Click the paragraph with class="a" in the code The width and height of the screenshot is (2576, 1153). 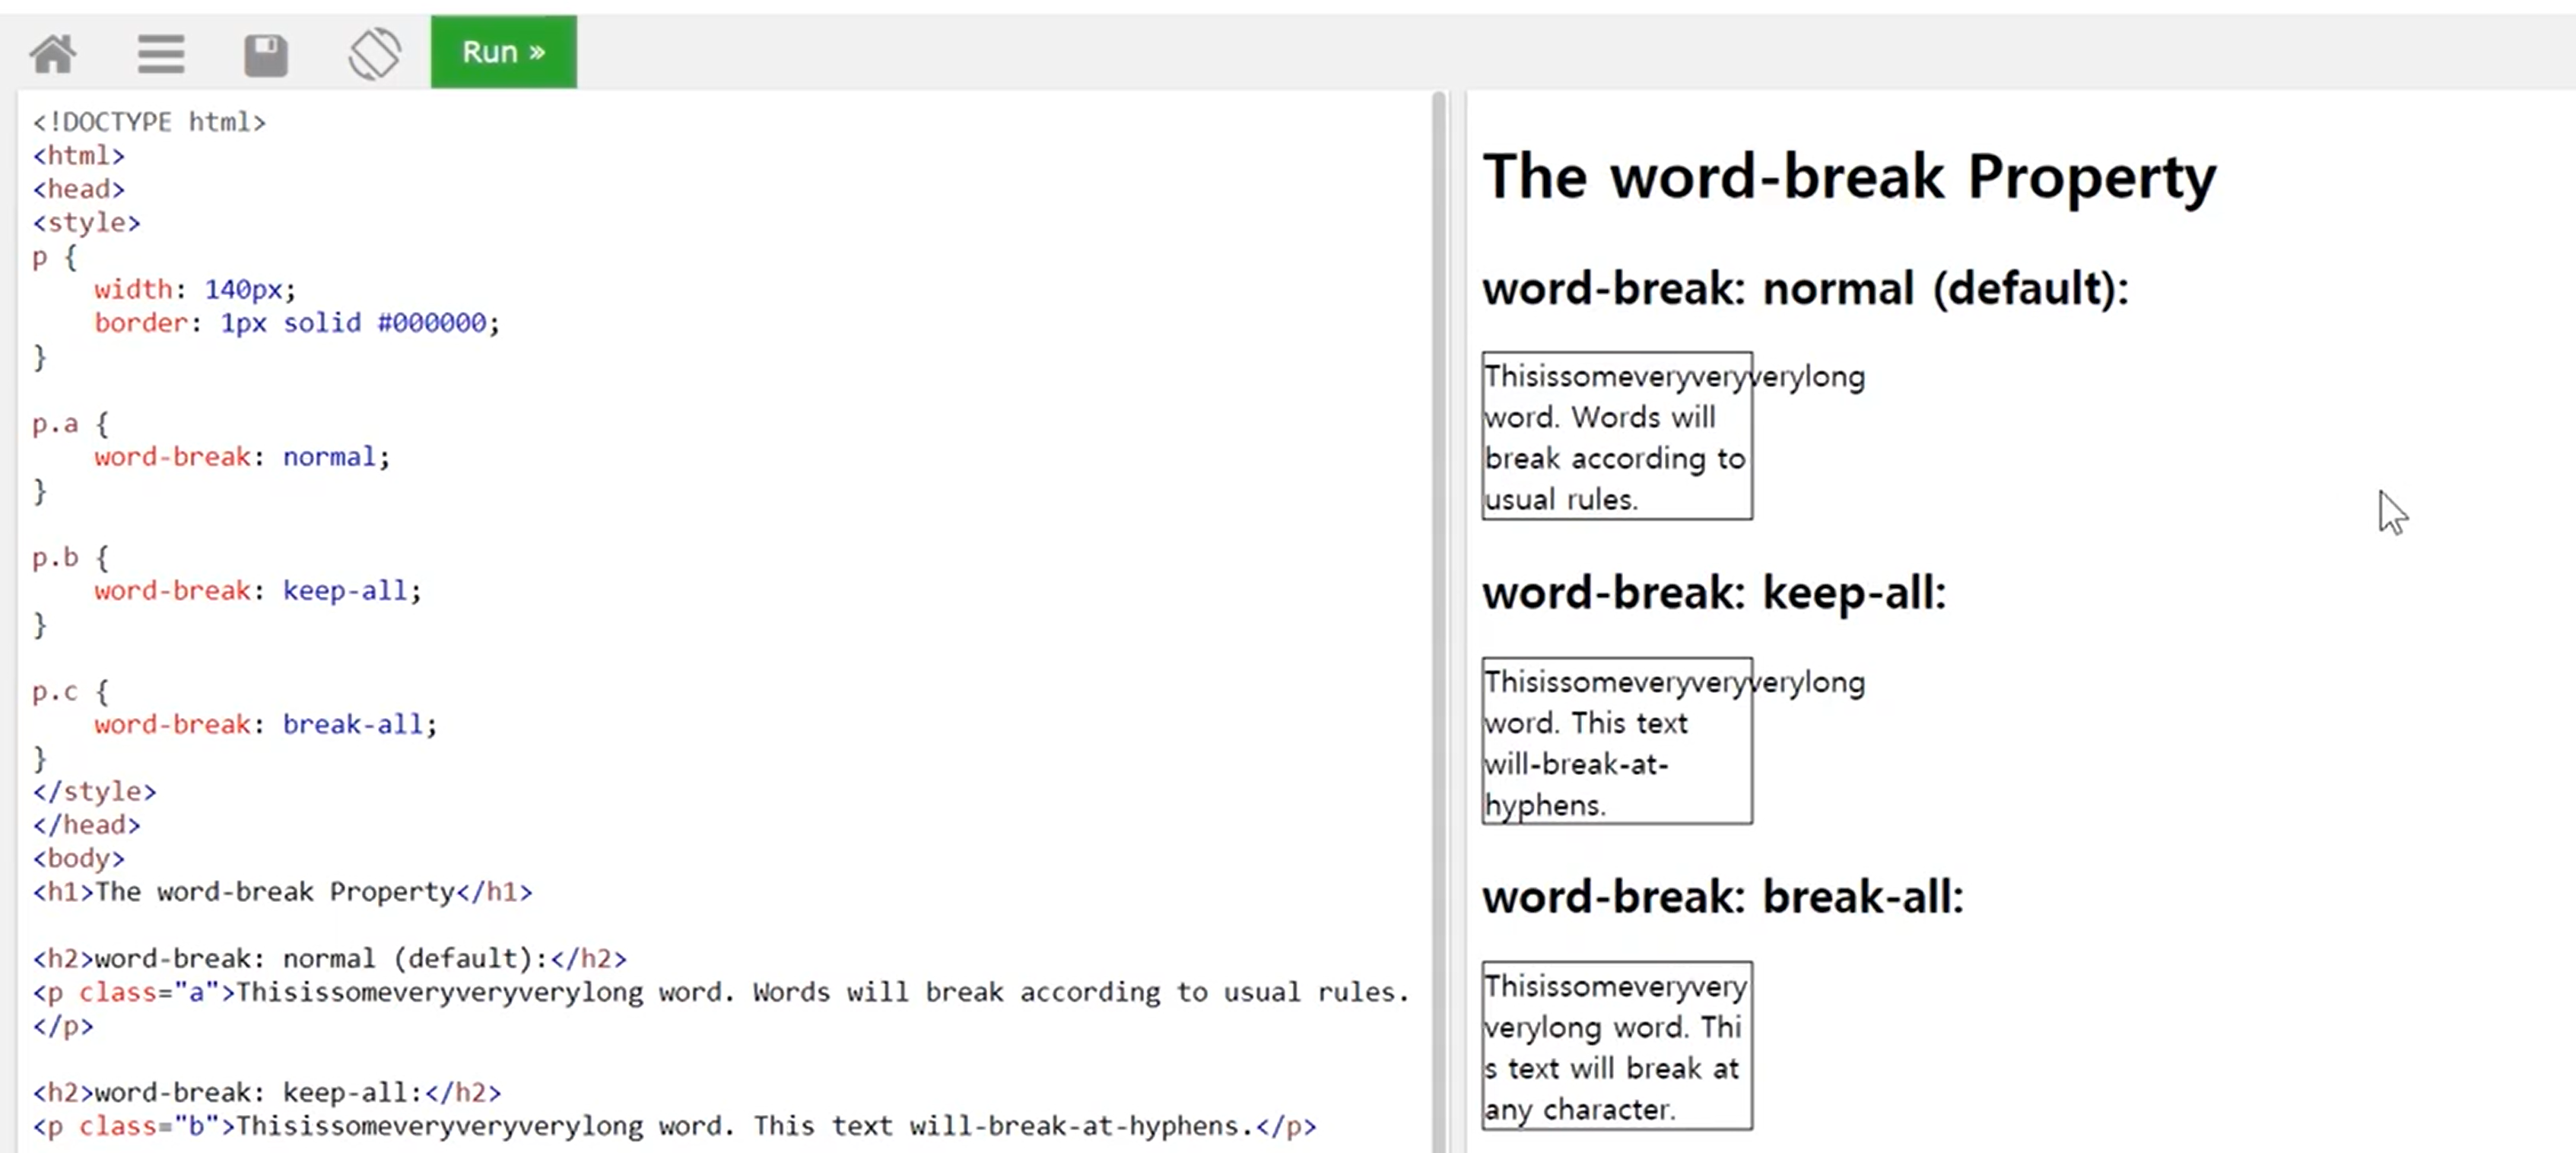(720, 993)
